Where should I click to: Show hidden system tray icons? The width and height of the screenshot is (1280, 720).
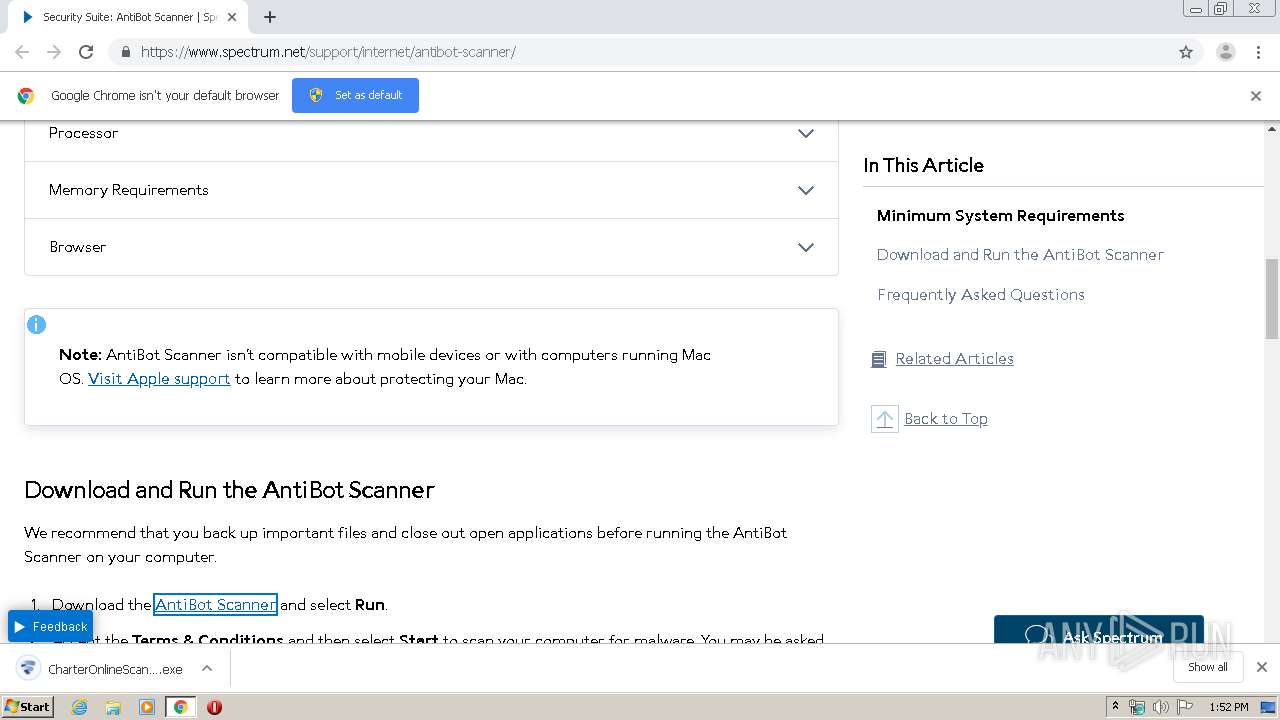(1115, 707)
